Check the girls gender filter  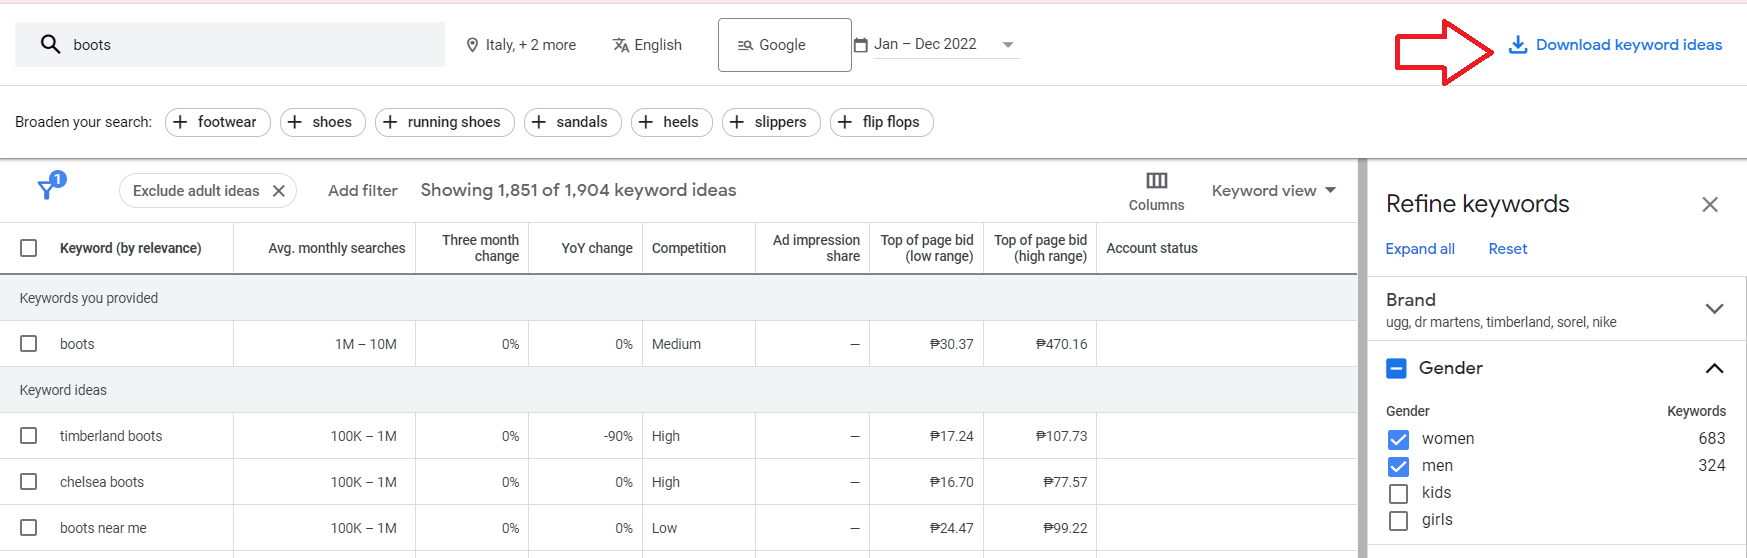1398,521
